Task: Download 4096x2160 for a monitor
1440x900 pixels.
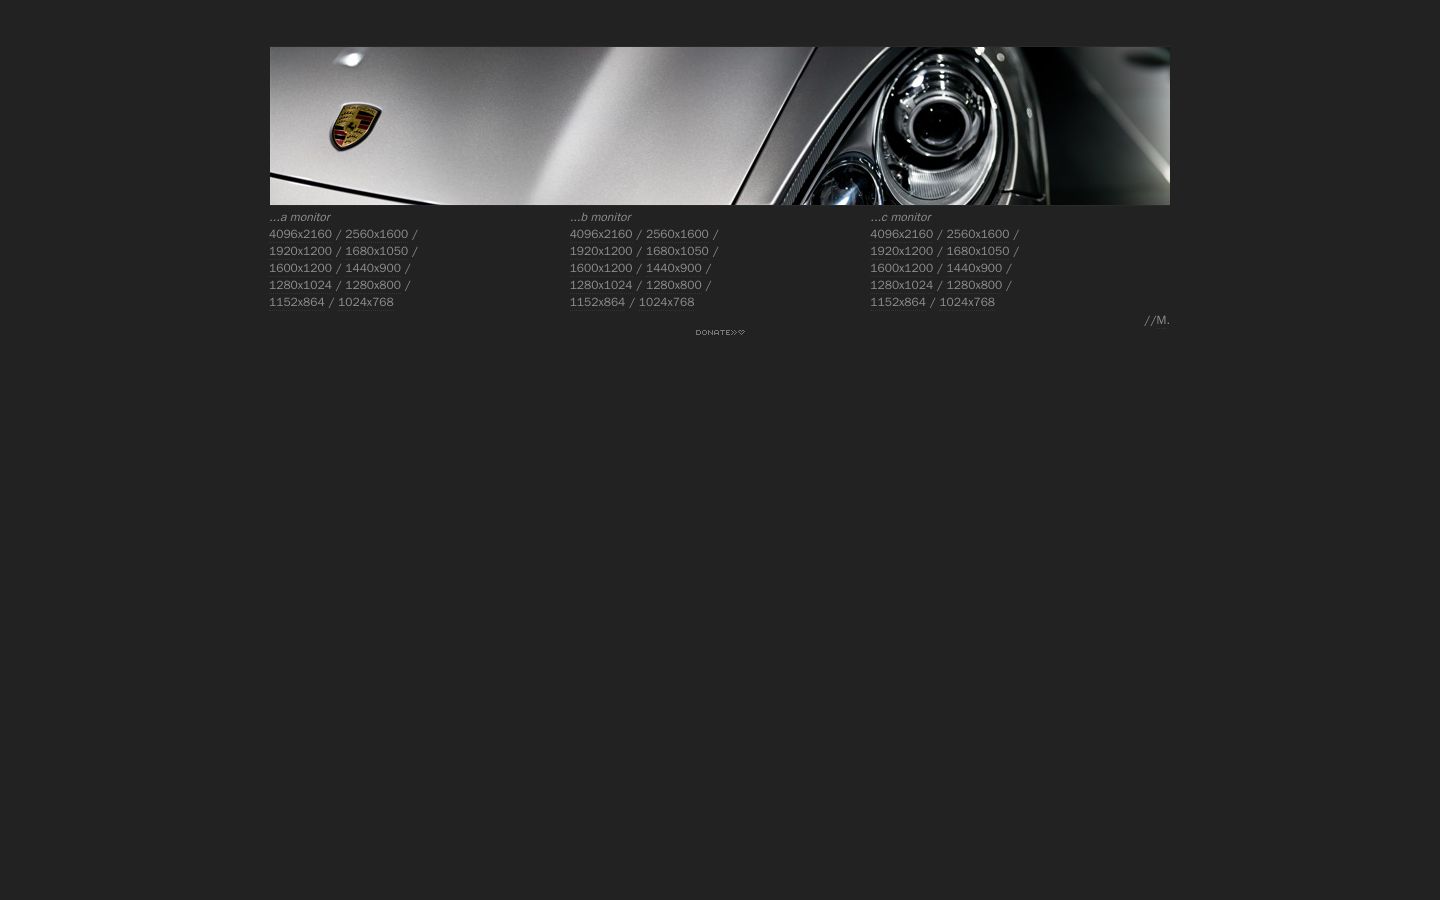Action: pos(300,234)
